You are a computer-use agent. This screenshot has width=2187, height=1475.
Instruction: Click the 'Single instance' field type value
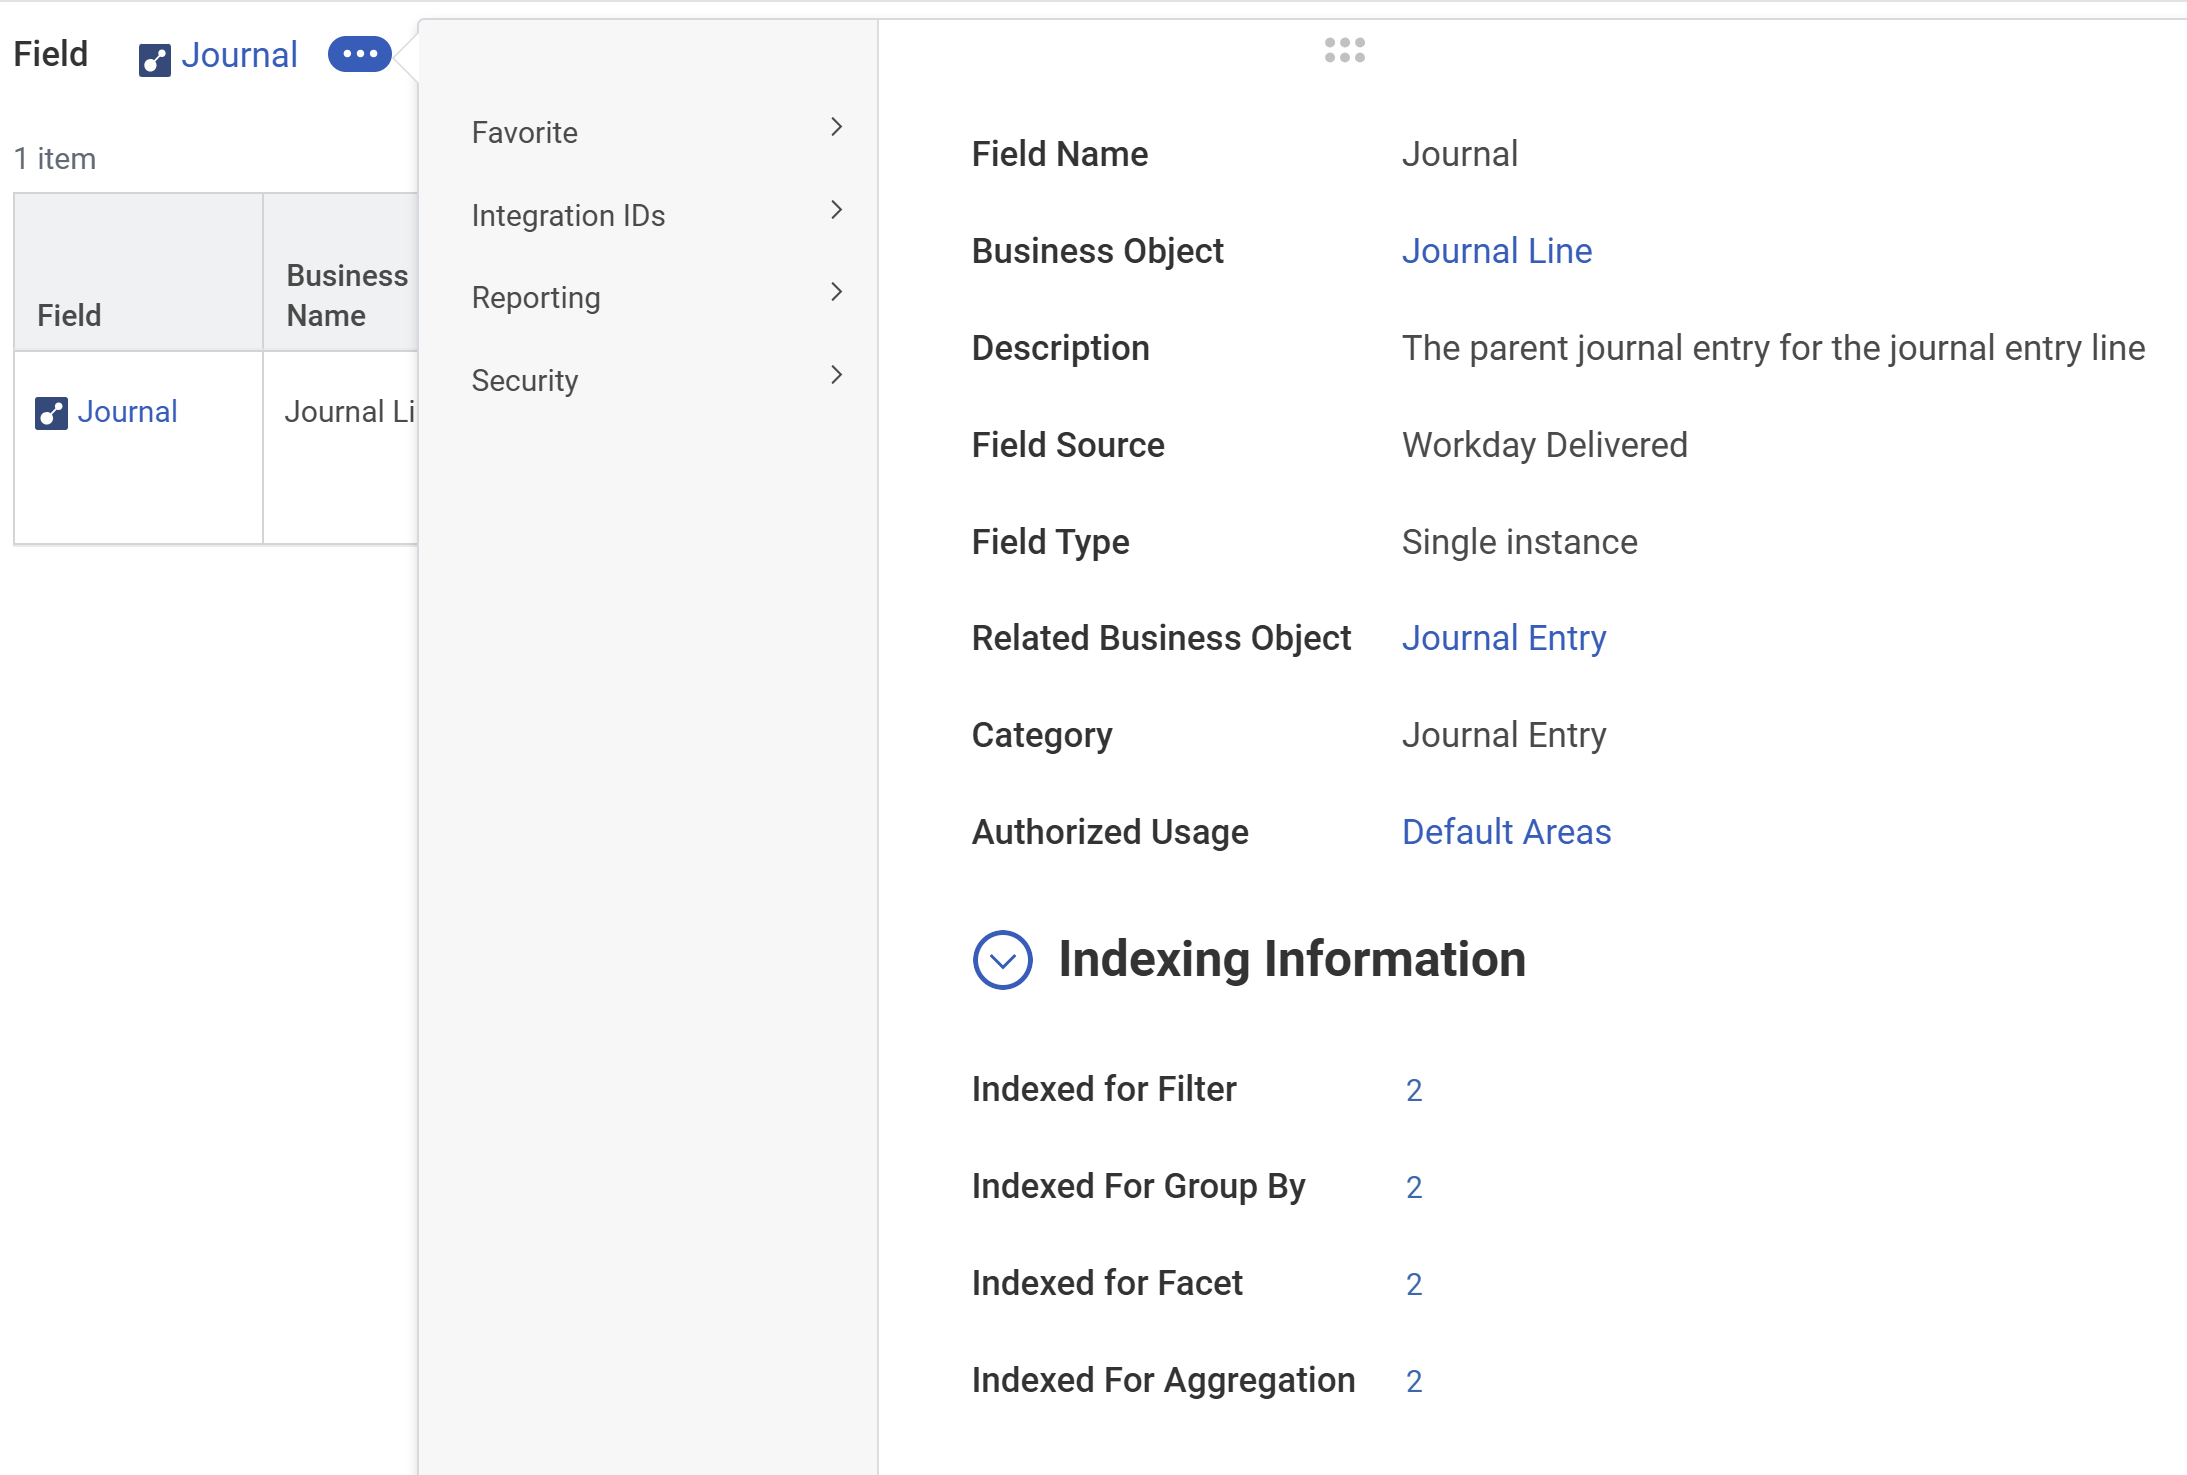1520,542
